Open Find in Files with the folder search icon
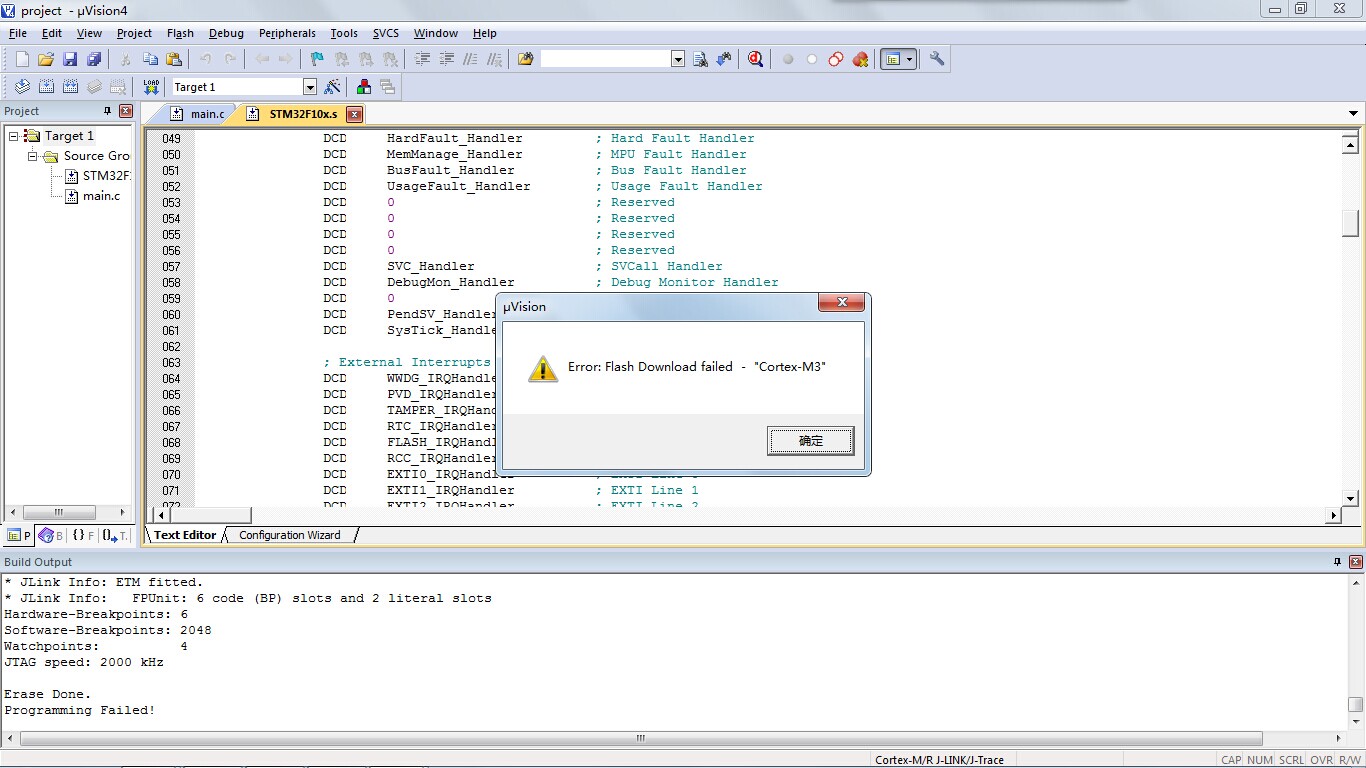 (525, 59)
